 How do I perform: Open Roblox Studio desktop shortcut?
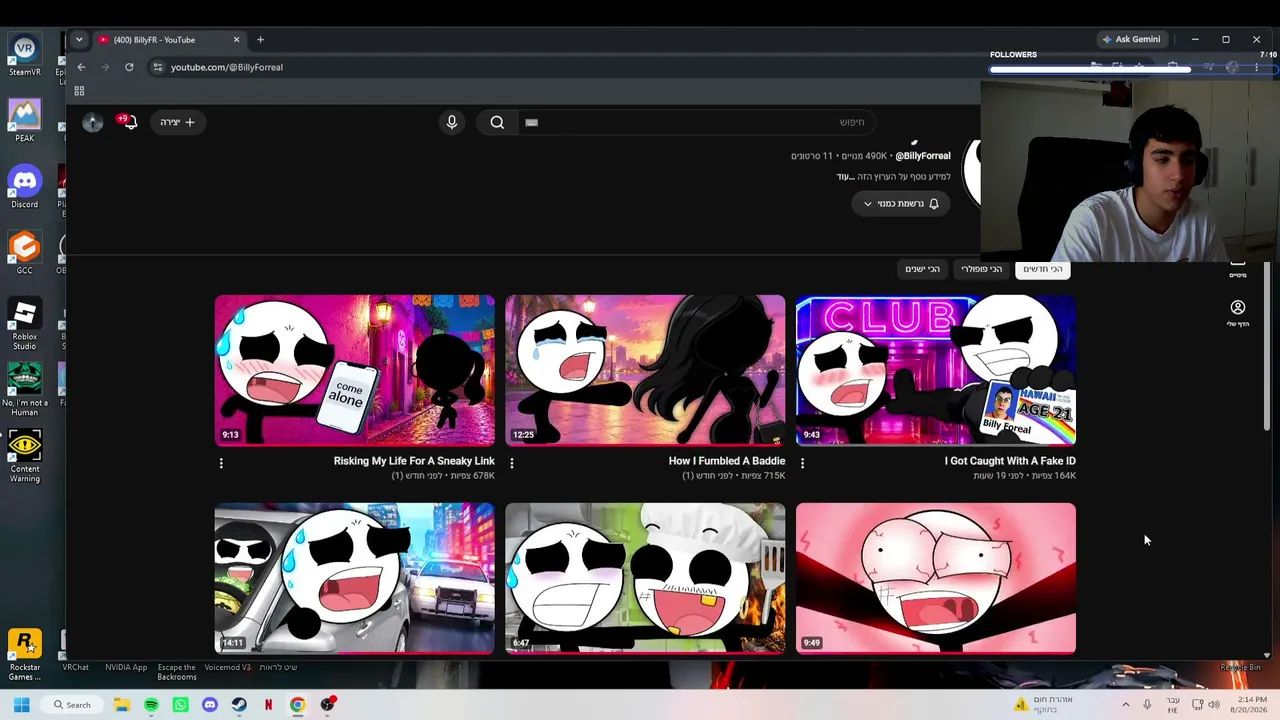tap(25, 325)
